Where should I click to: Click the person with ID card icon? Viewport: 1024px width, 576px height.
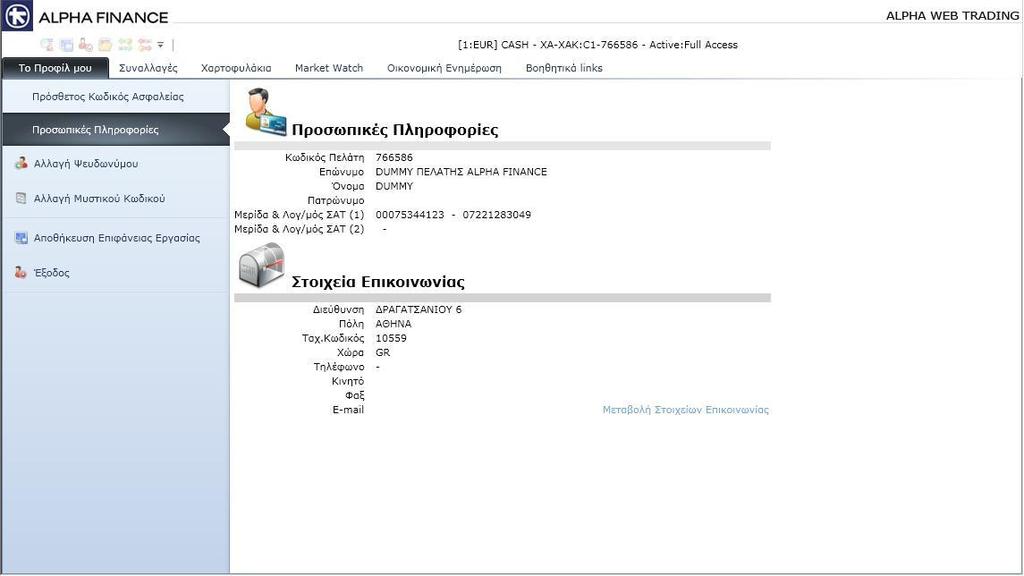click(x=264, y=112)
